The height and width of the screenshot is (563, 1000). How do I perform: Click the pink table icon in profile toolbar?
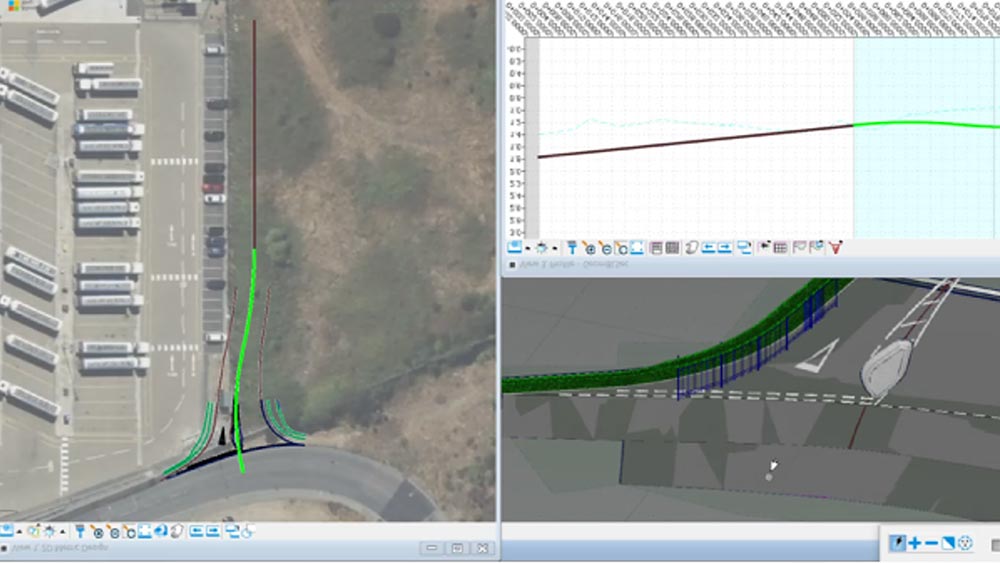point(781,248)
